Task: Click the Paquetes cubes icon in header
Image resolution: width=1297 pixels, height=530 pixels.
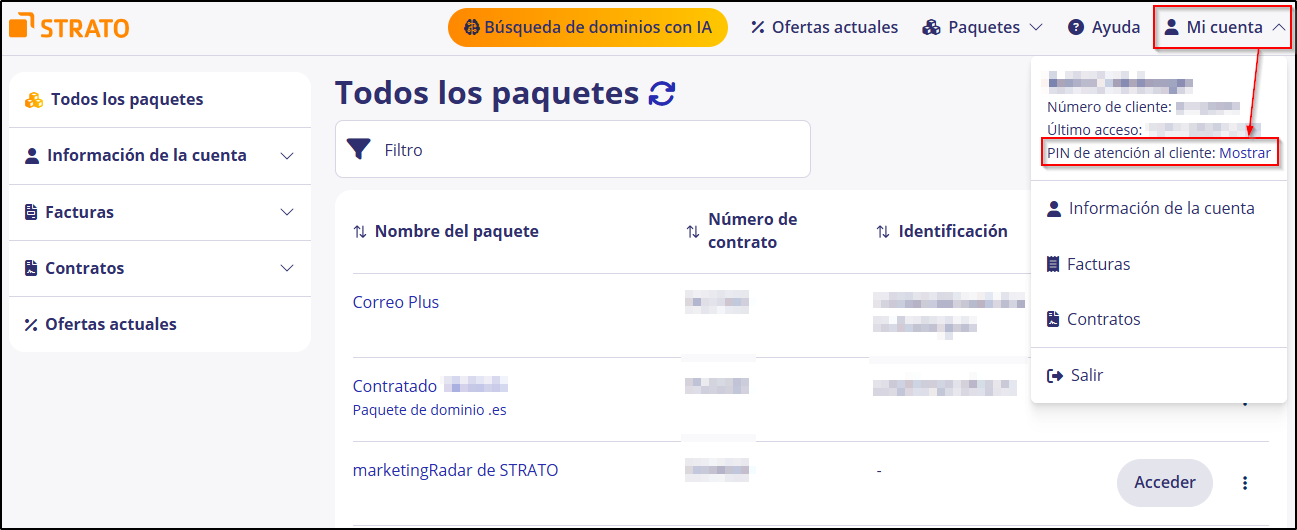Action: (931, 27)
